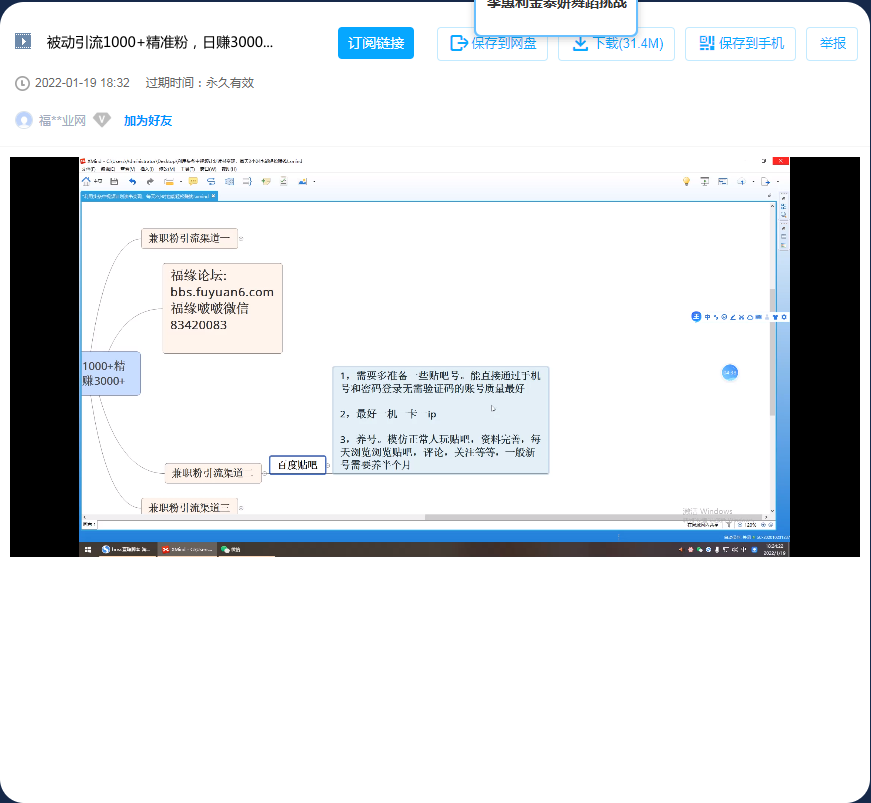
Task: Click the XMind taskbar item in video
Action: [x=187, y=549]
